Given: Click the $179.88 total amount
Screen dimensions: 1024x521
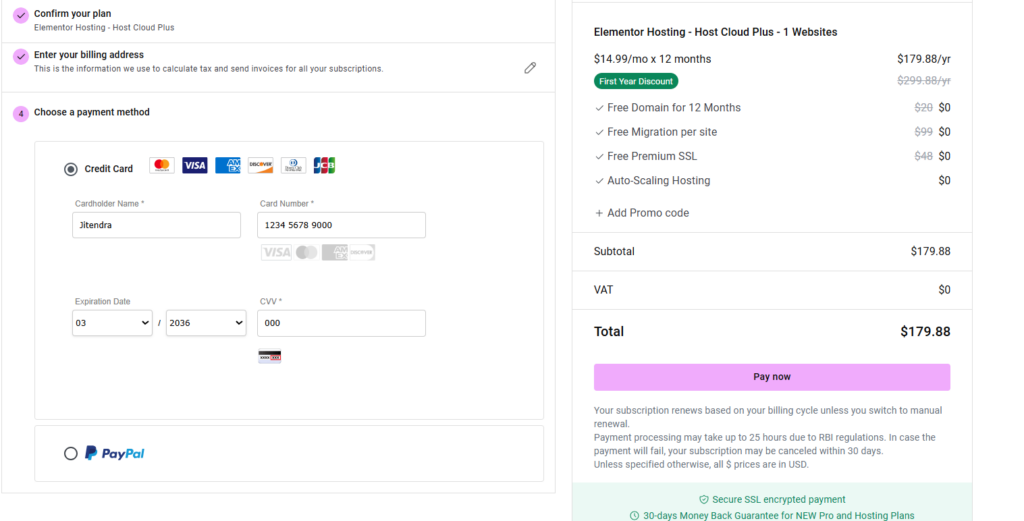Looking at the screenshot, I should pyautogui.click(x=925, y=332).
